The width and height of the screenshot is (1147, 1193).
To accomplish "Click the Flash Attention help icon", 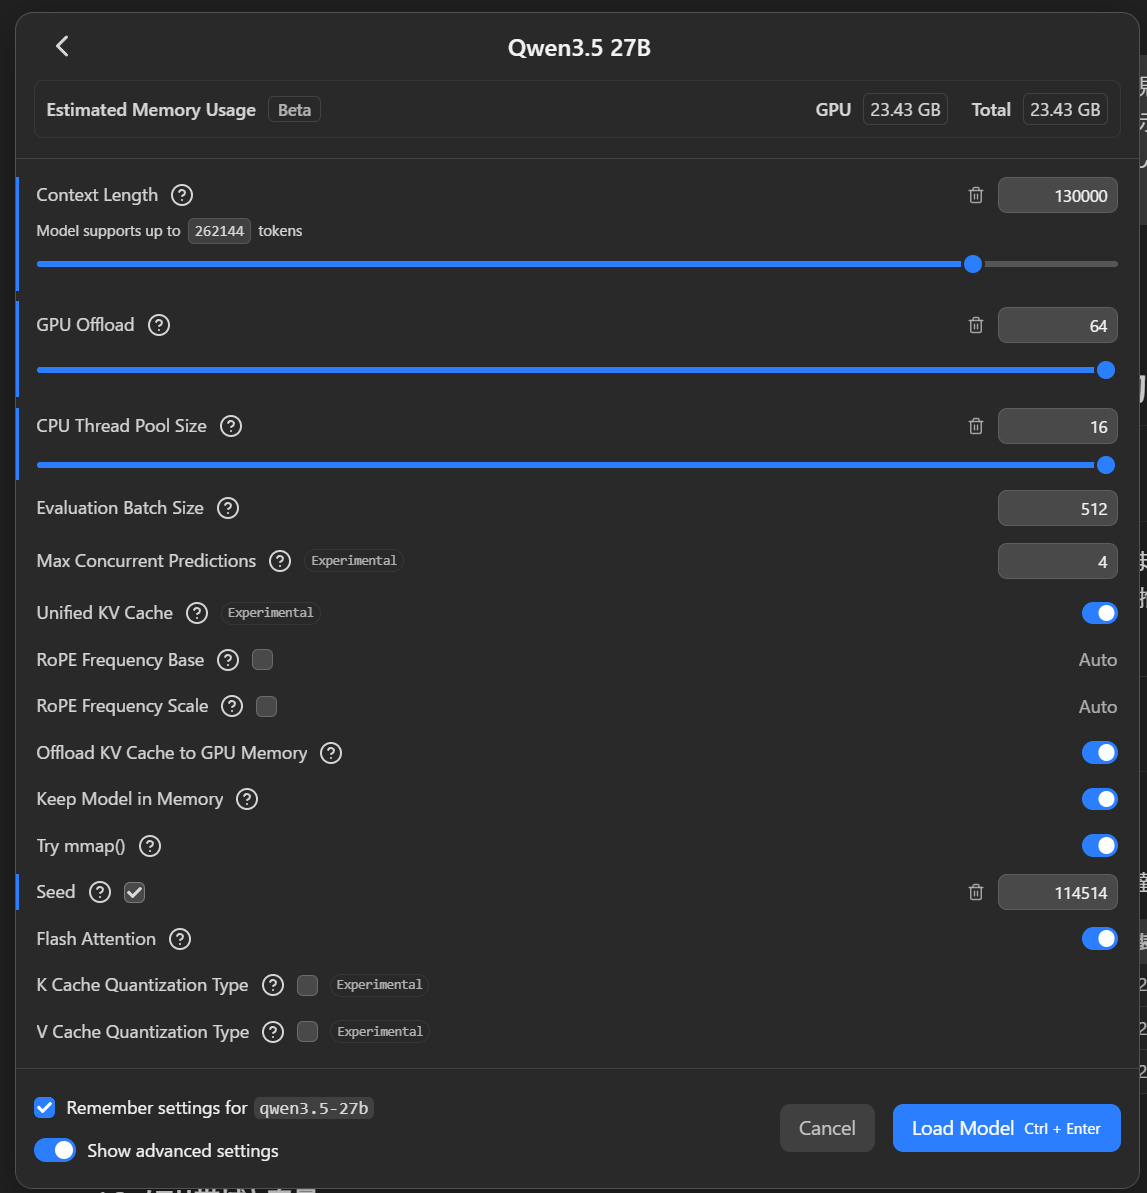I will (180, 939).
